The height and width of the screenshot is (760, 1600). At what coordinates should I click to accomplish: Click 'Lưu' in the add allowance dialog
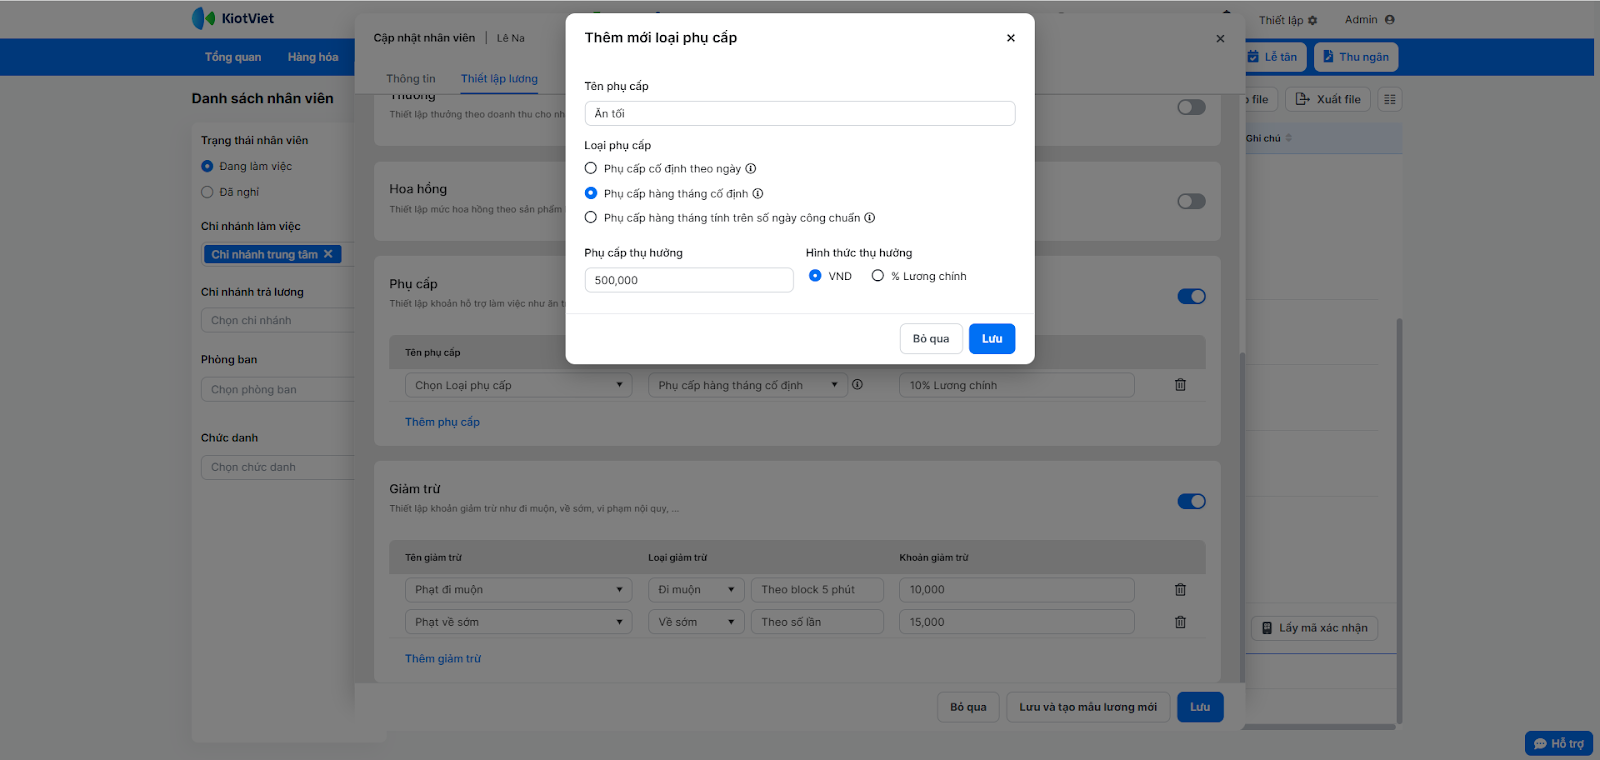[x=991, y=339]
